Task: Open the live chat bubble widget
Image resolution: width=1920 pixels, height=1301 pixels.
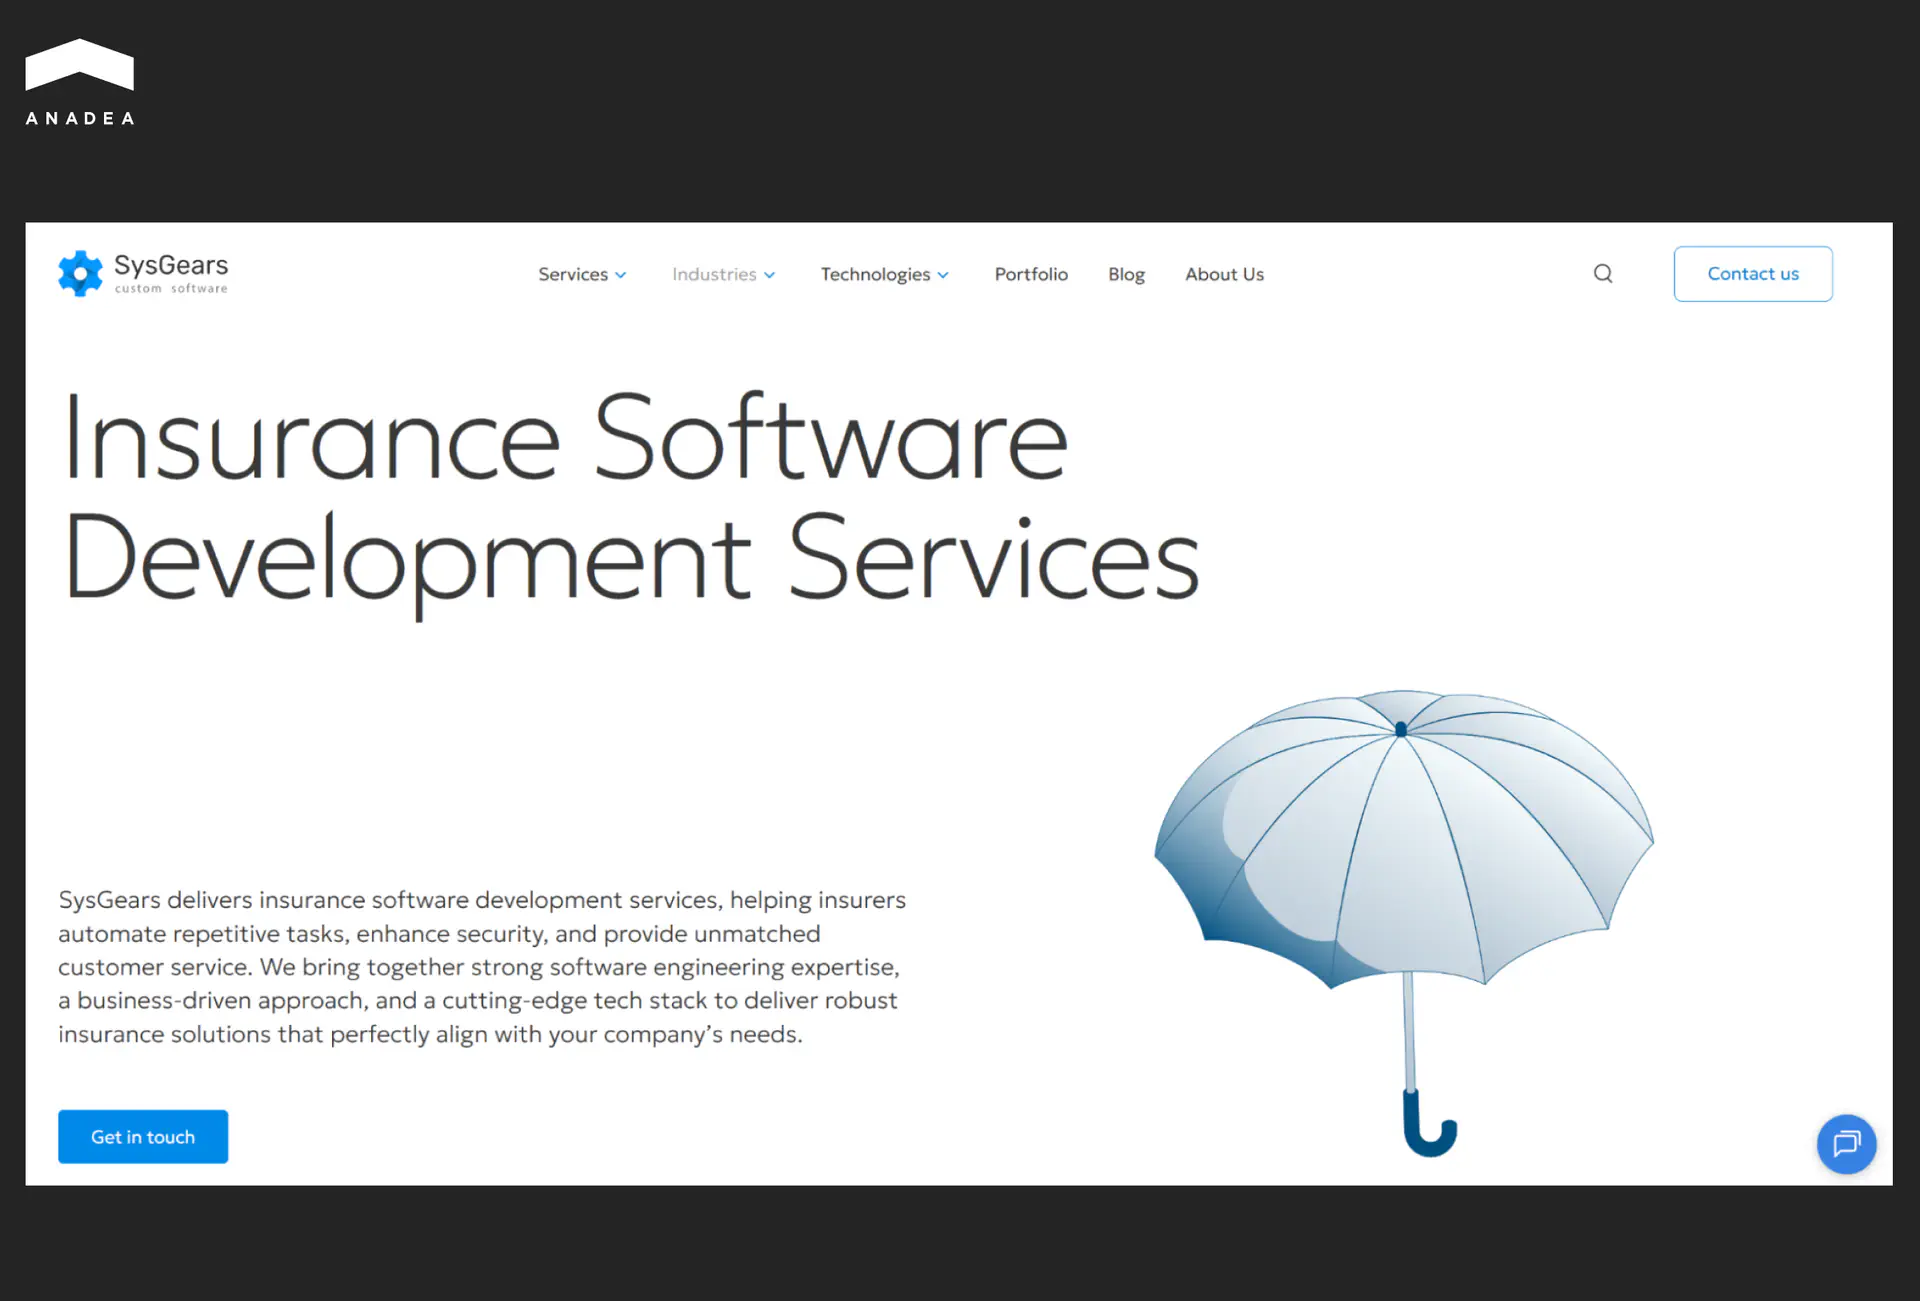Action: 1846,1143
